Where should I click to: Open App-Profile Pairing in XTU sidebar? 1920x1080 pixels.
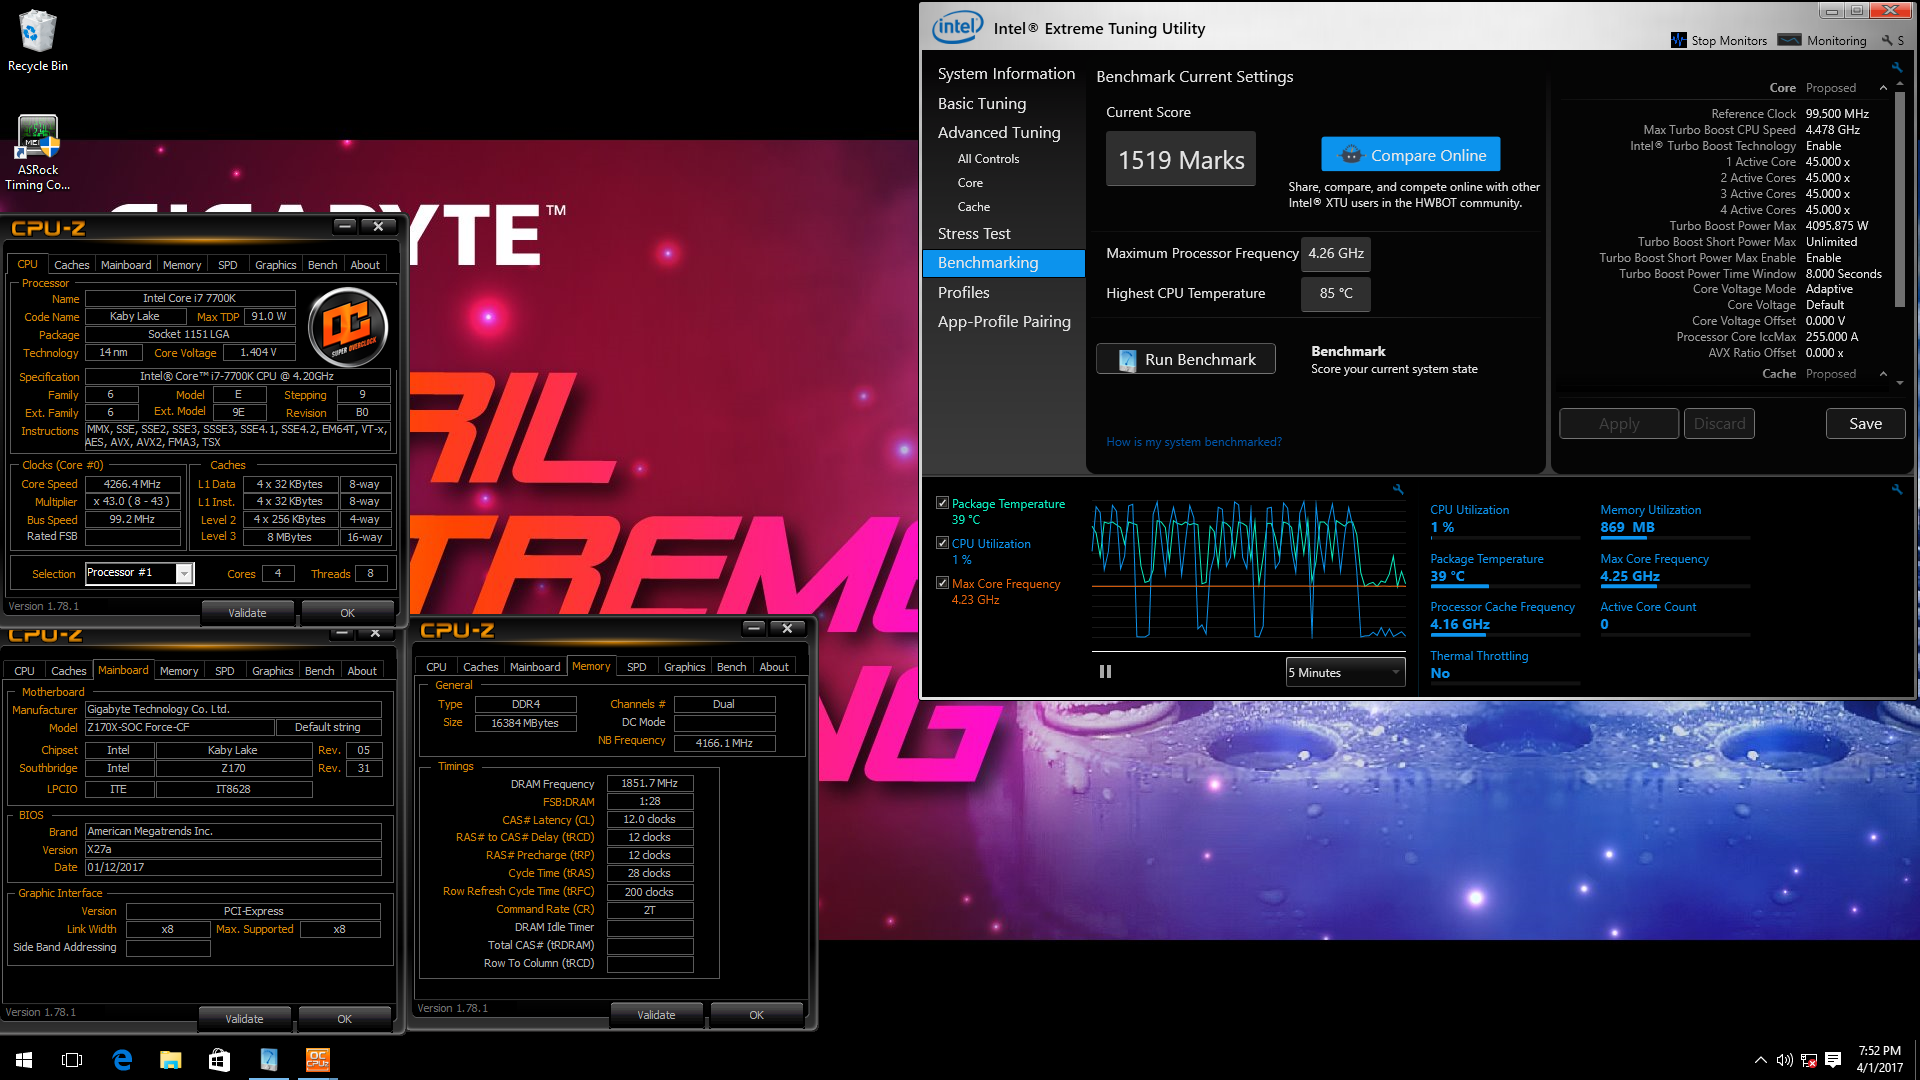(1004, 322)
